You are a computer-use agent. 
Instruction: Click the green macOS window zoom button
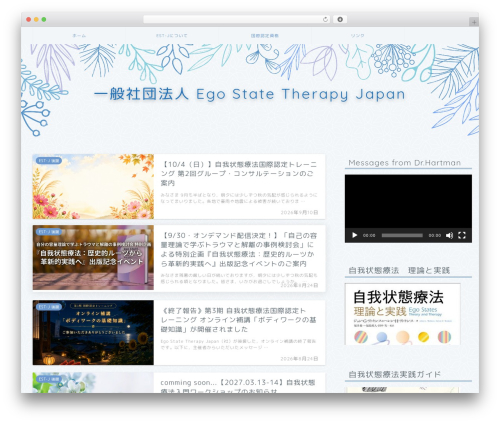coord(44,20)
